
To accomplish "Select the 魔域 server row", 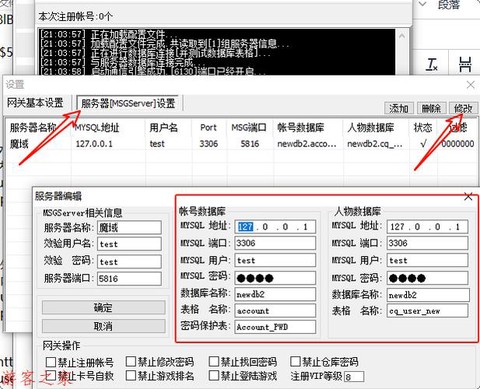I will 242,144.
